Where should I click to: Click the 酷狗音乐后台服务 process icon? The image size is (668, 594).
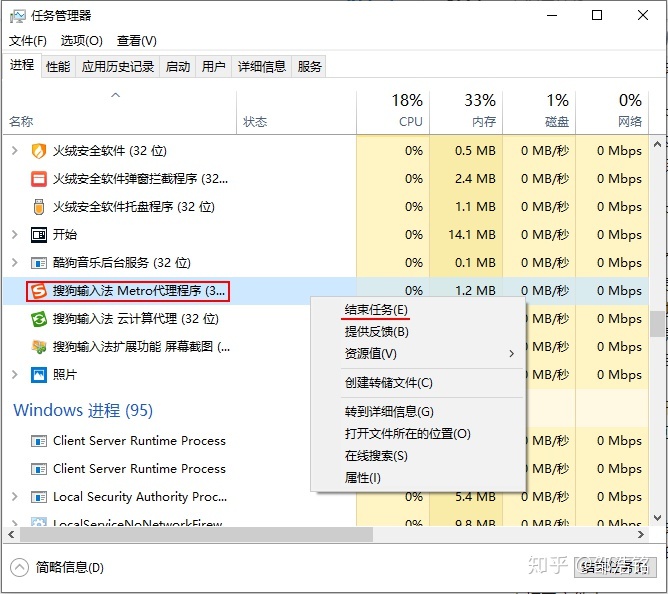pyautogui.click(x=39, y=263)
